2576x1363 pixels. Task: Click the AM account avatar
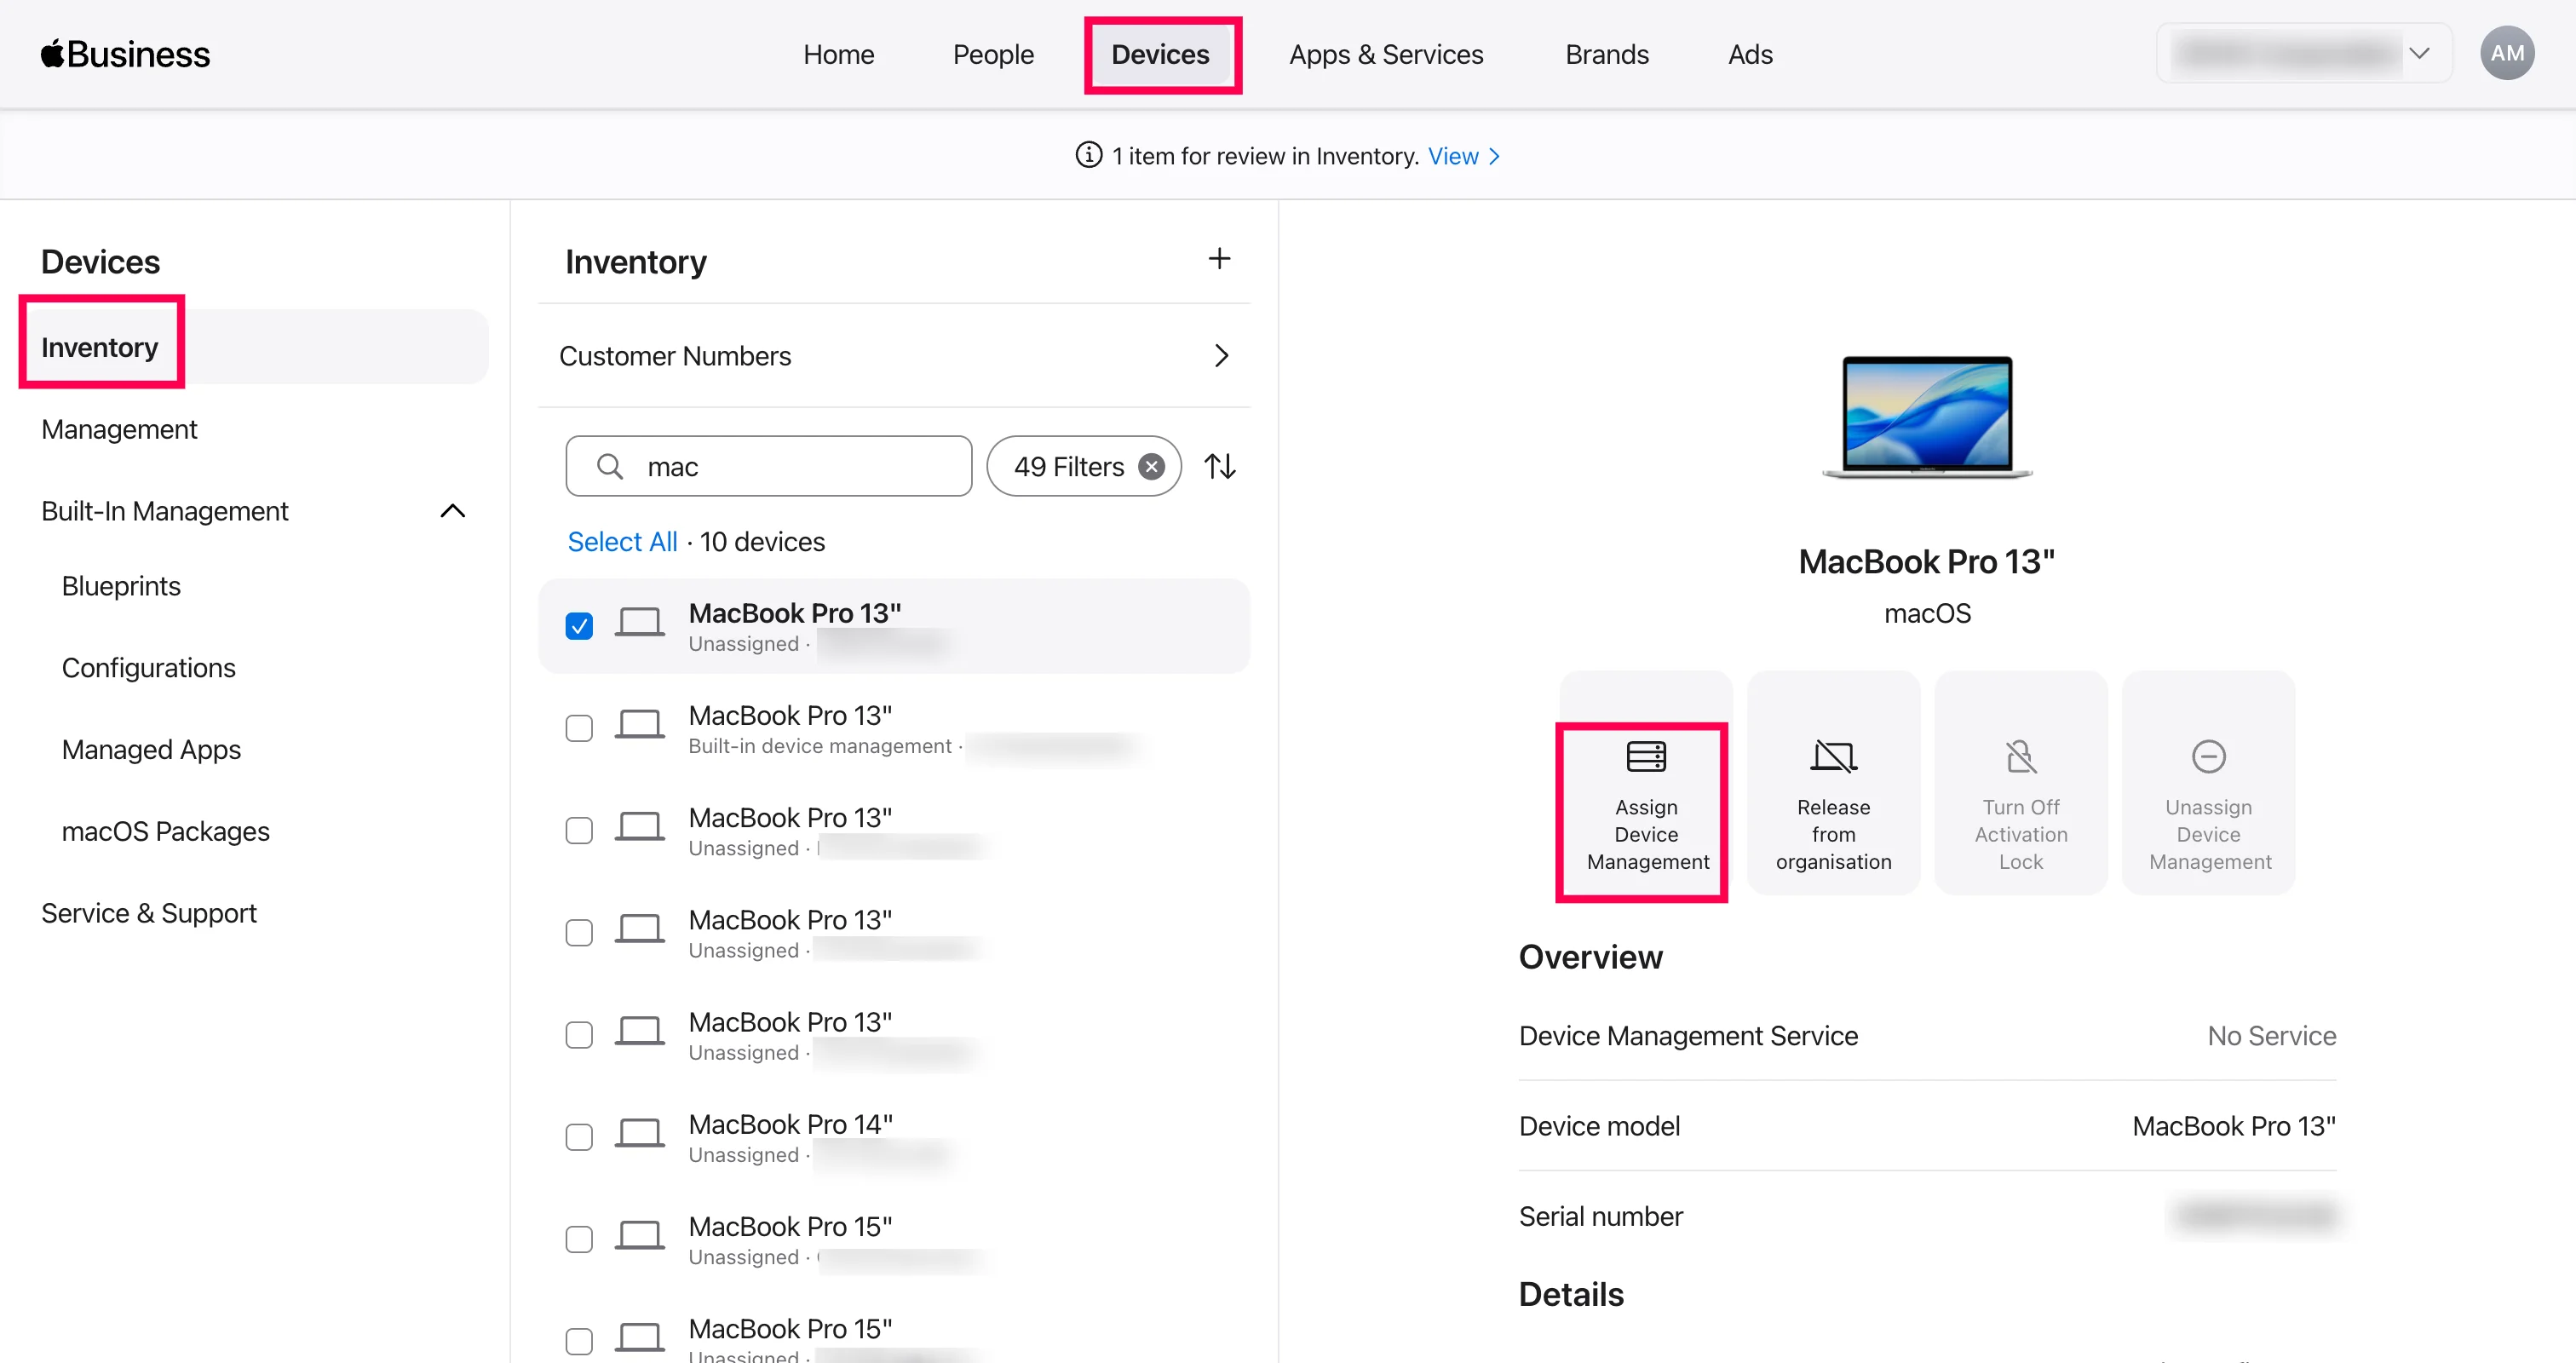(2506, 53)
